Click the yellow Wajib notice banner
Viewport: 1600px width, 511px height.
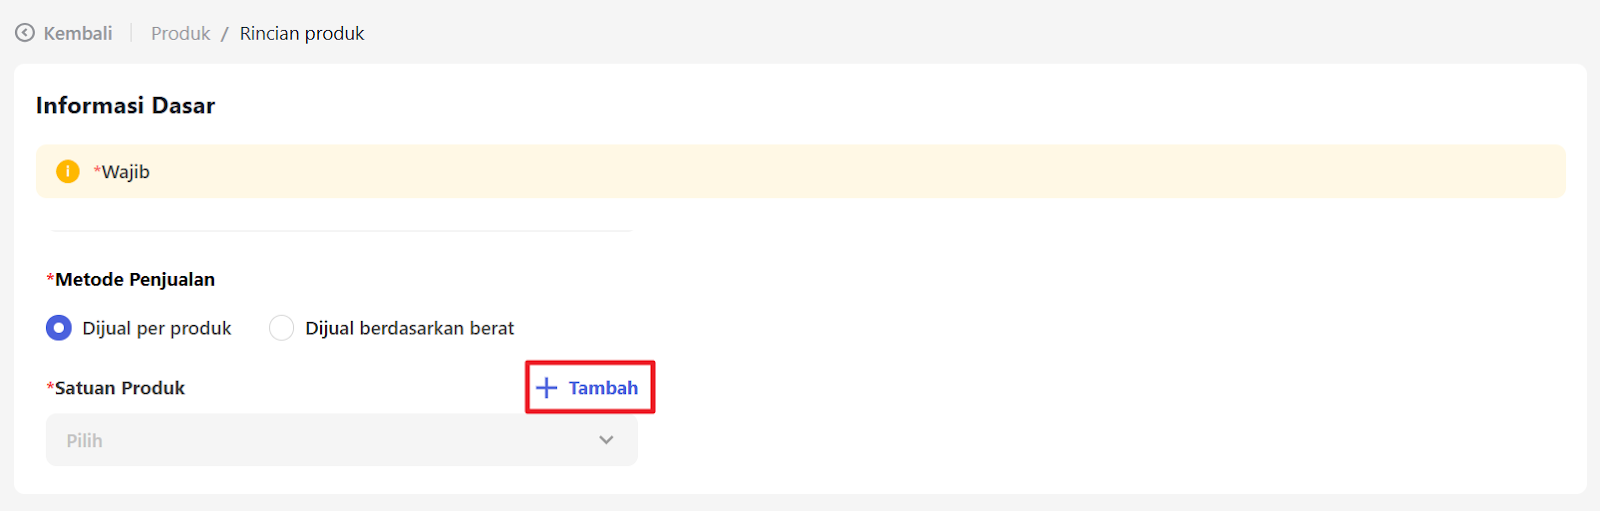point(800,172)
